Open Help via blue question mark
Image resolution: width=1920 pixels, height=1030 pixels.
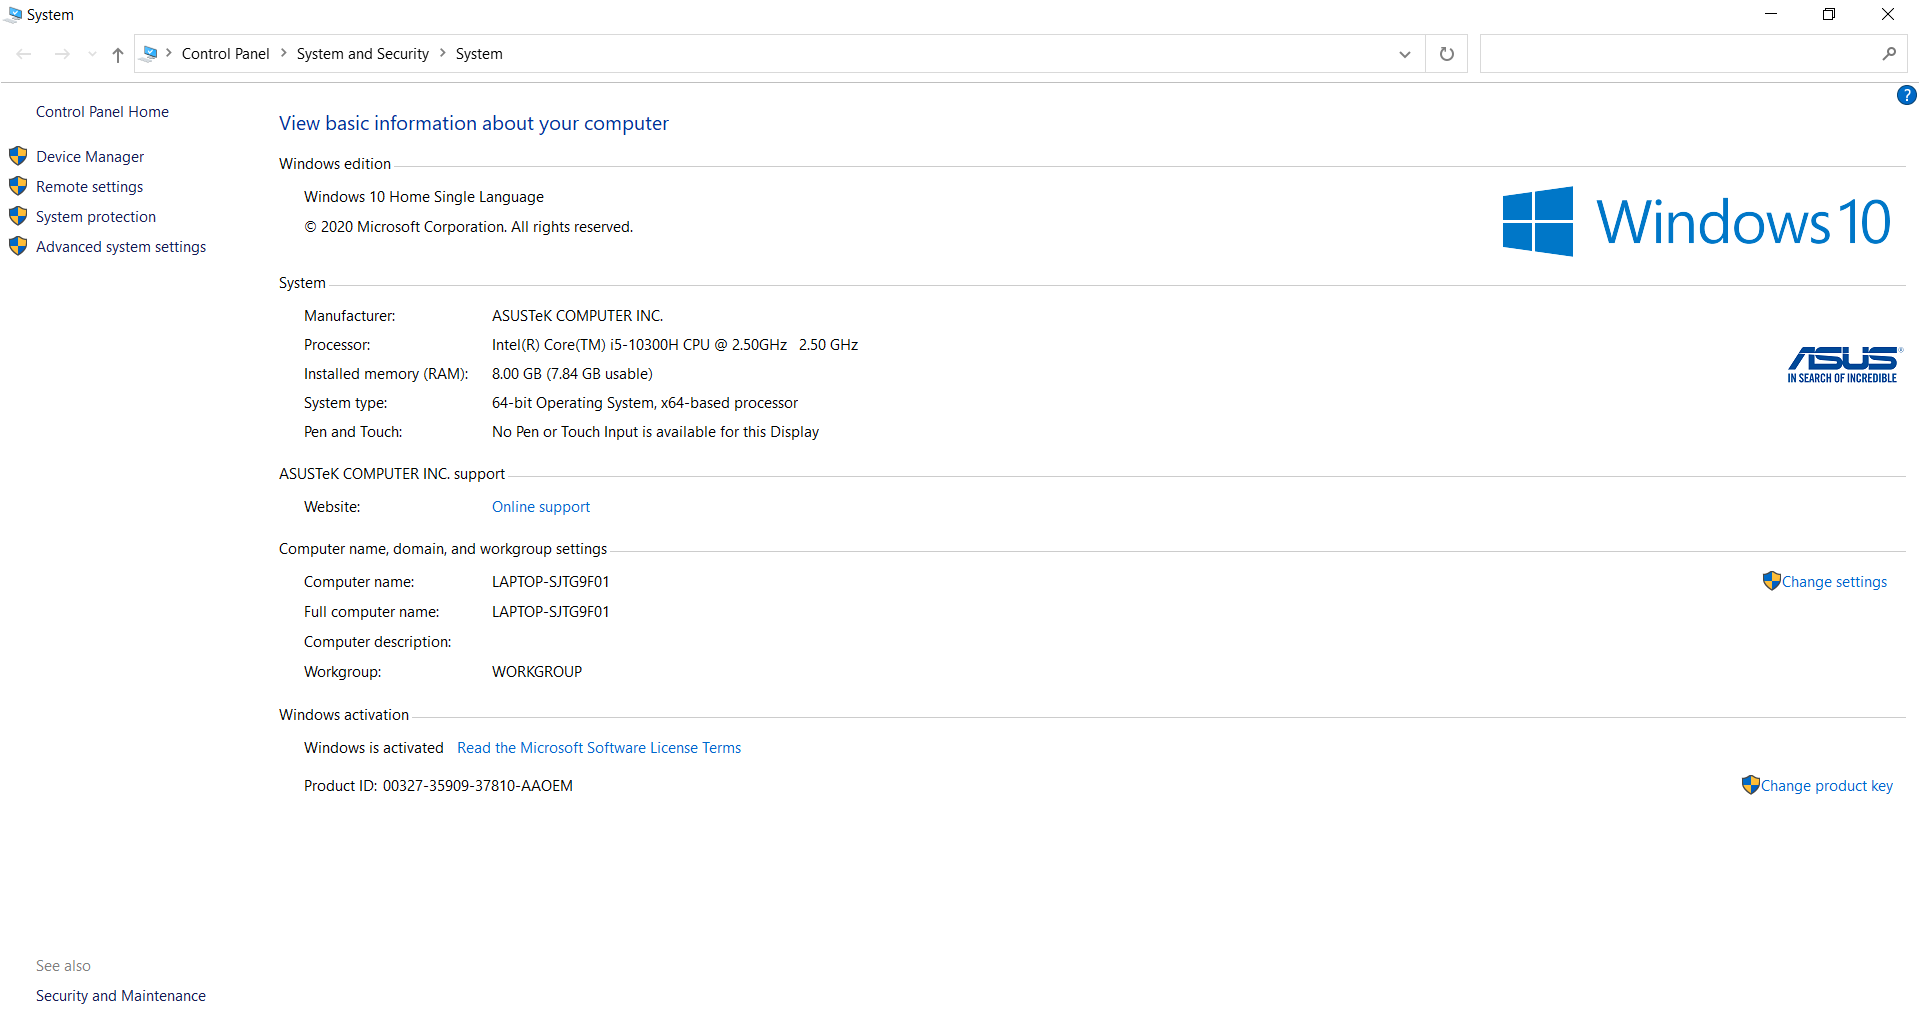1907,95
